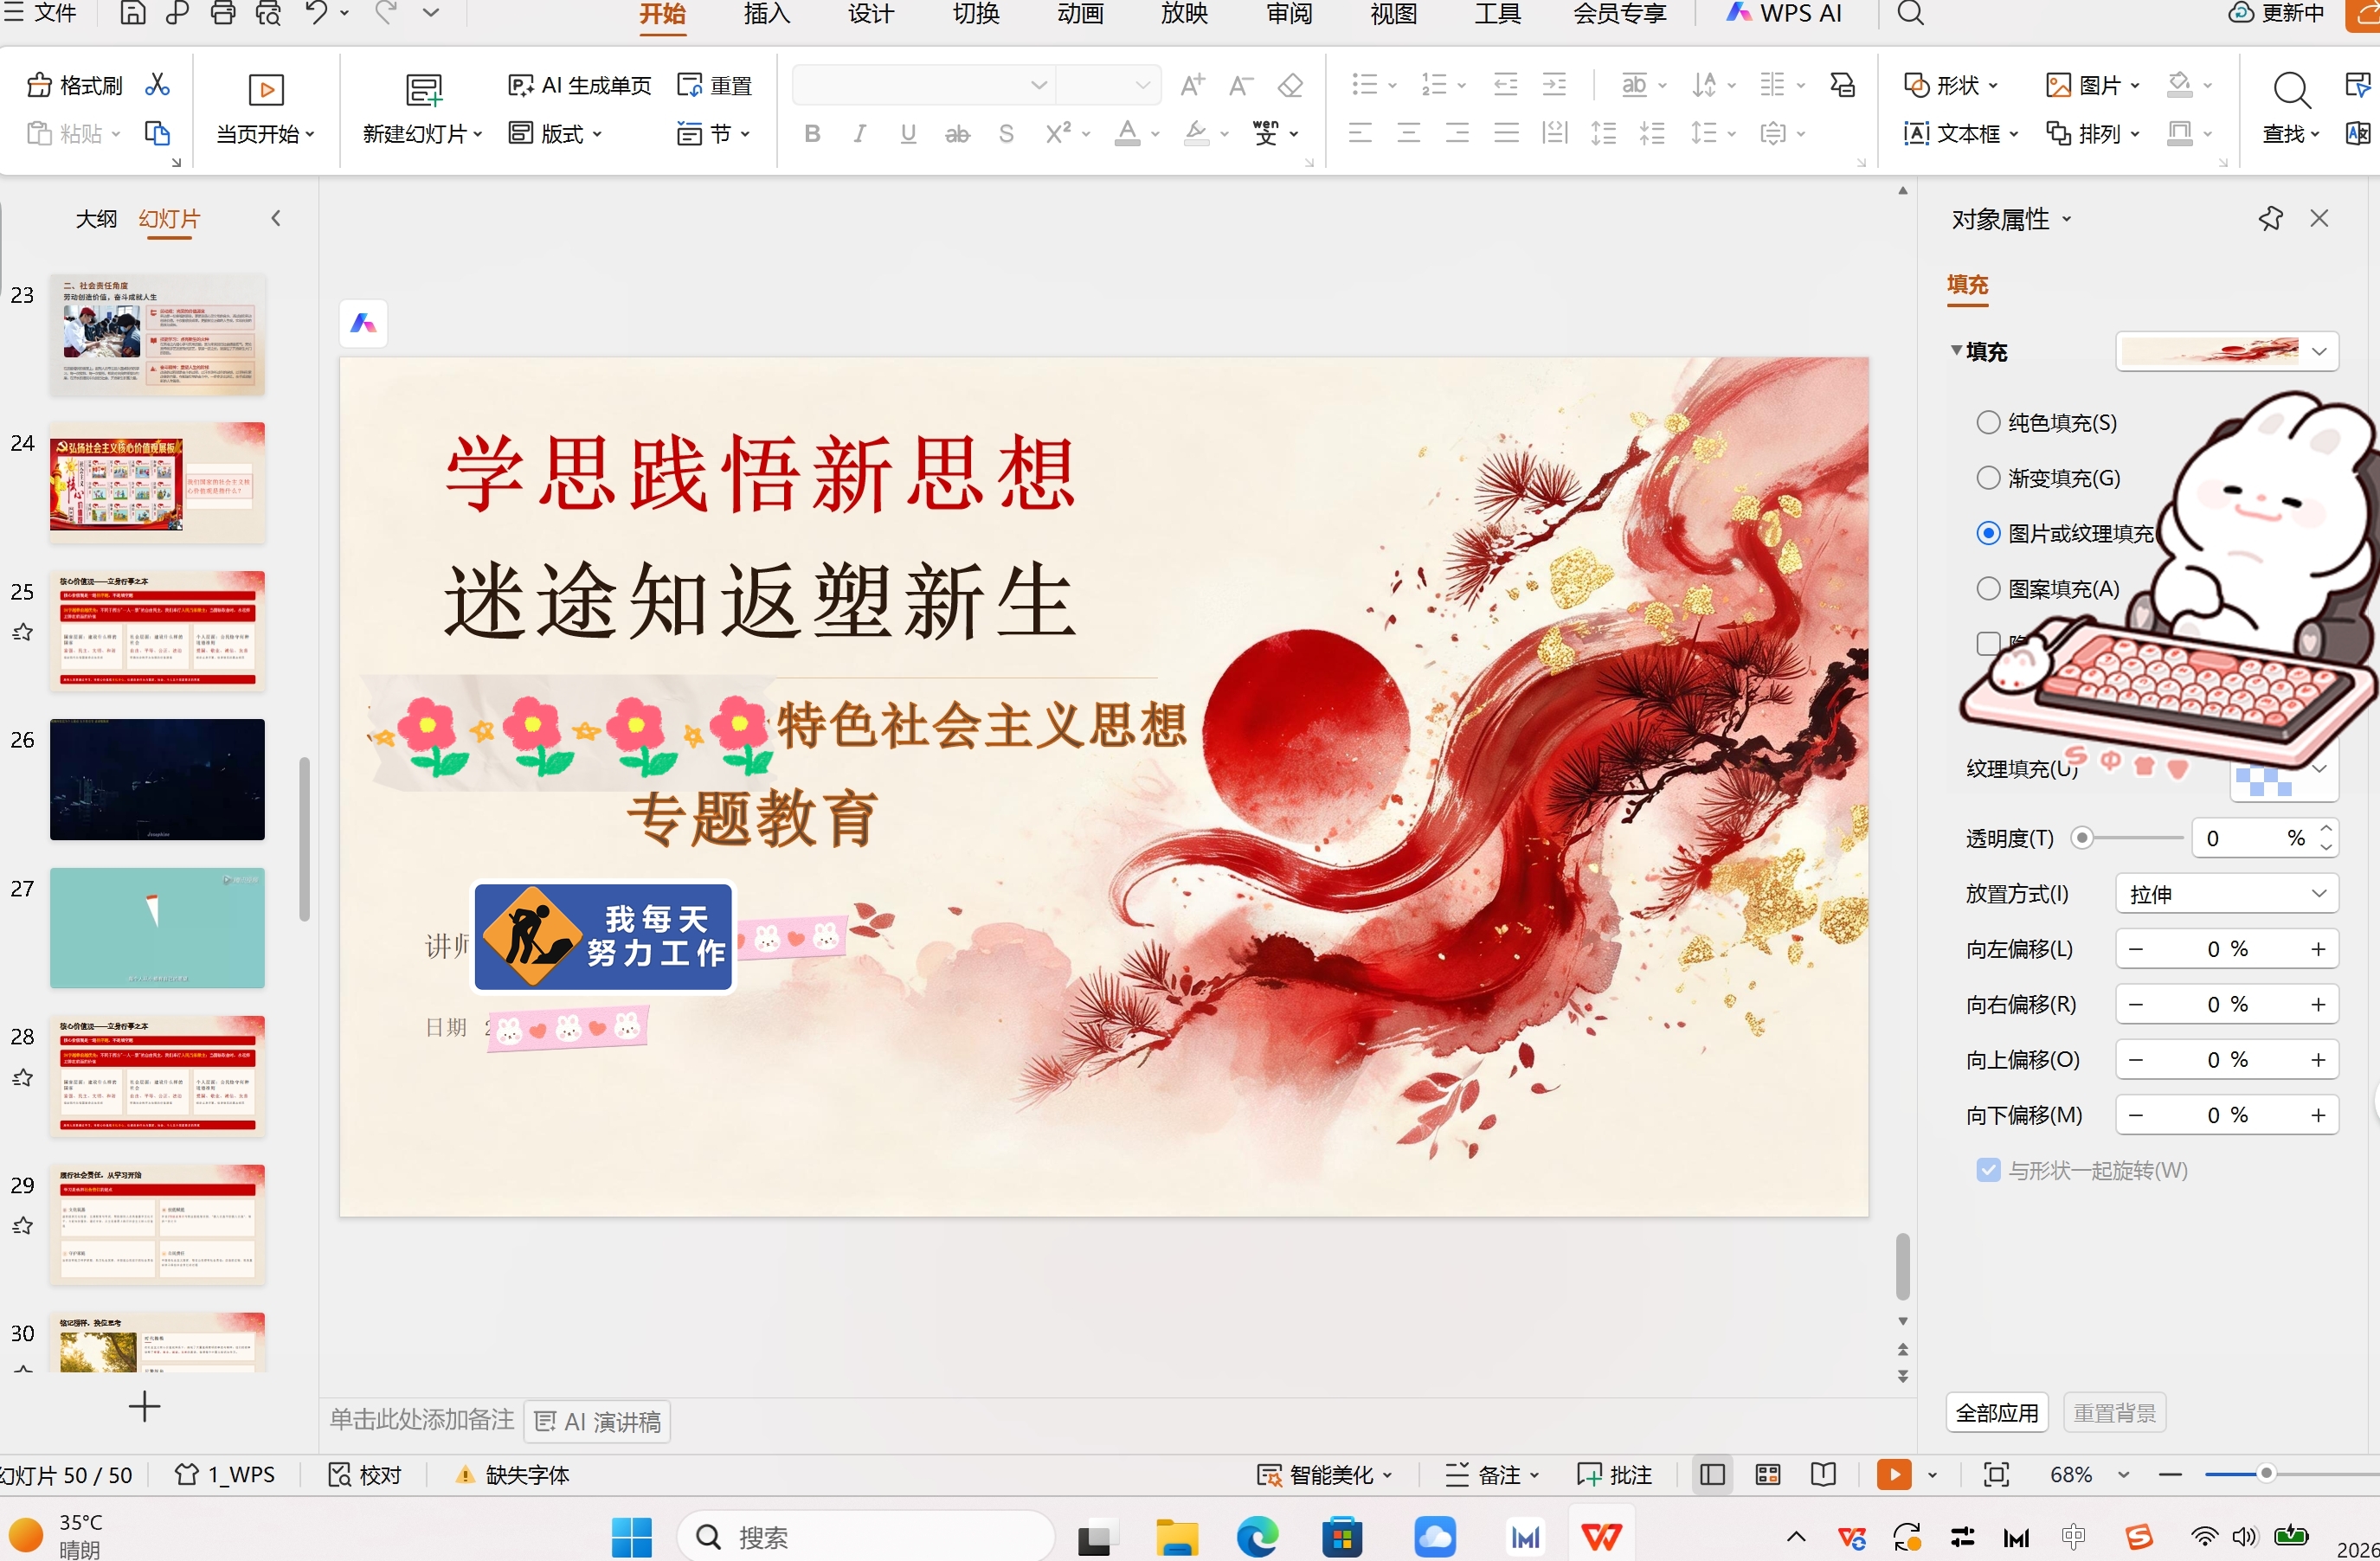The image size is (2380, 1561).
Task: Click the WPS AI floating icon above slide
Action: point(363,323)
